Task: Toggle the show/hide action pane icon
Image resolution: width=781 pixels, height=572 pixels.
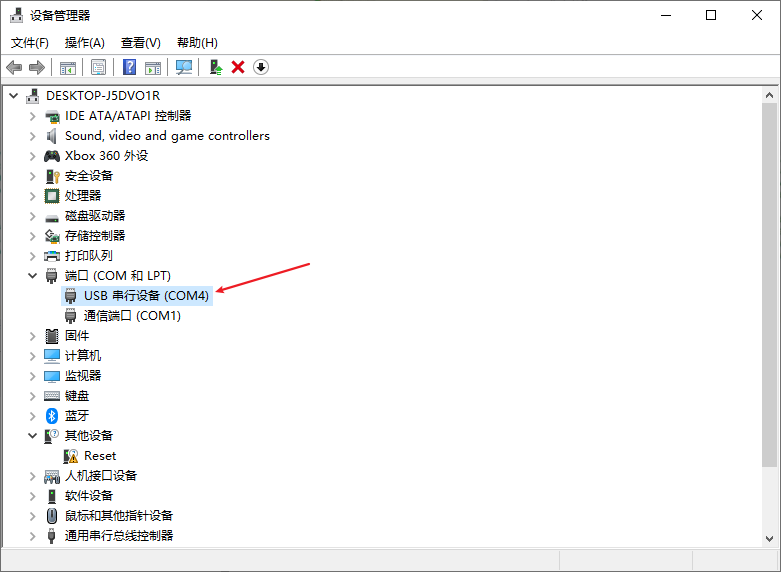Action: click(x=153, y=67)
